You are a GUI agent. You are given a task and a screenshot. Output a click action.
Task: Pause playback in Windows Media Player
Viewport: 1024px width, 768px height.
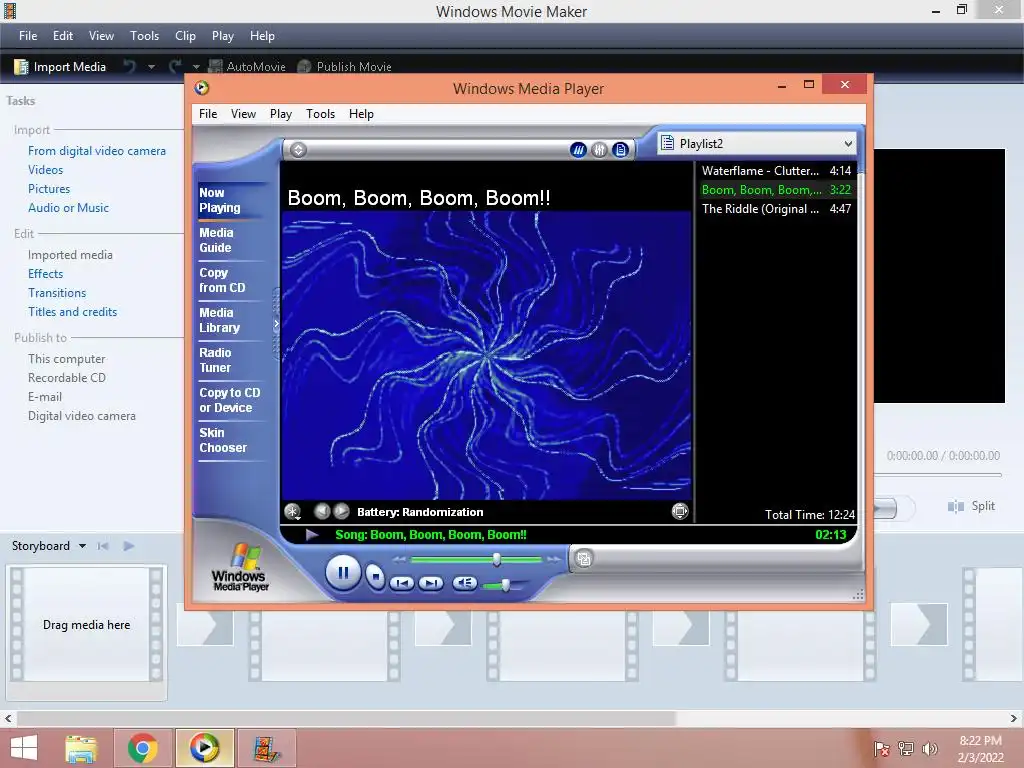343,573
